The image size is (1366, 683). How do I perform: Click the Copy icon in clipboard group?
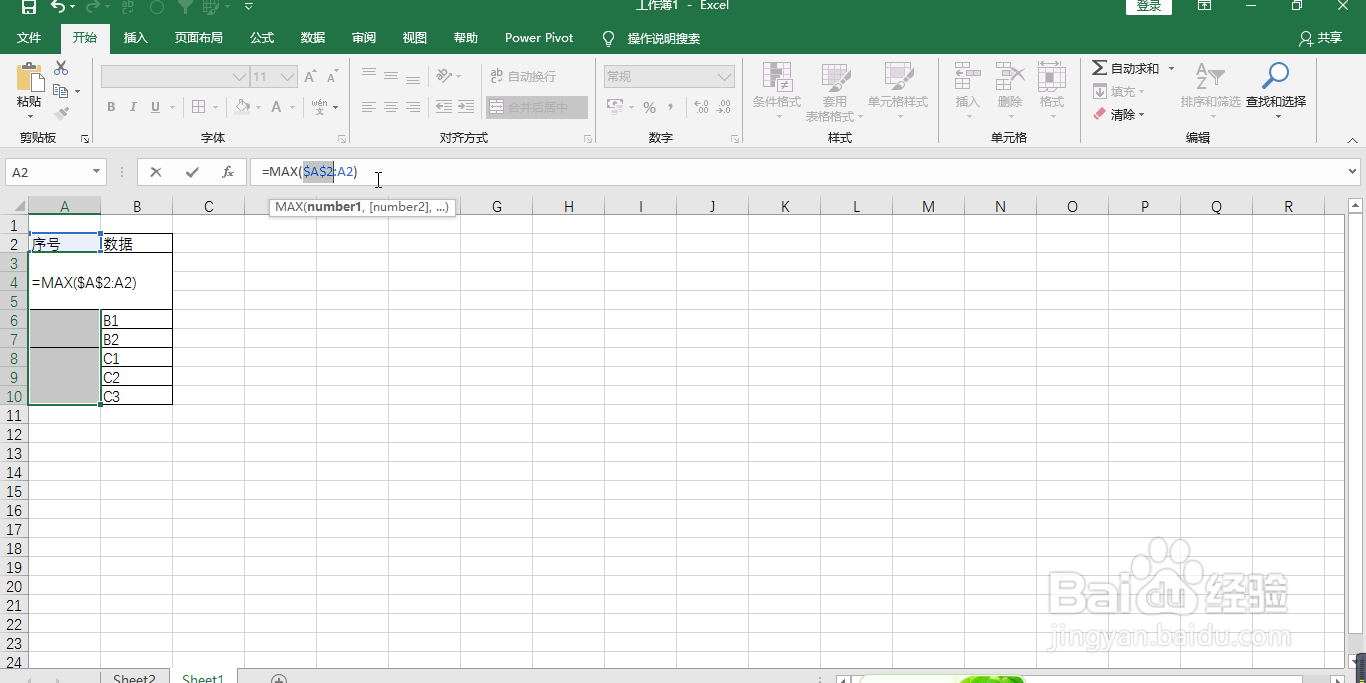coord(60,91)
